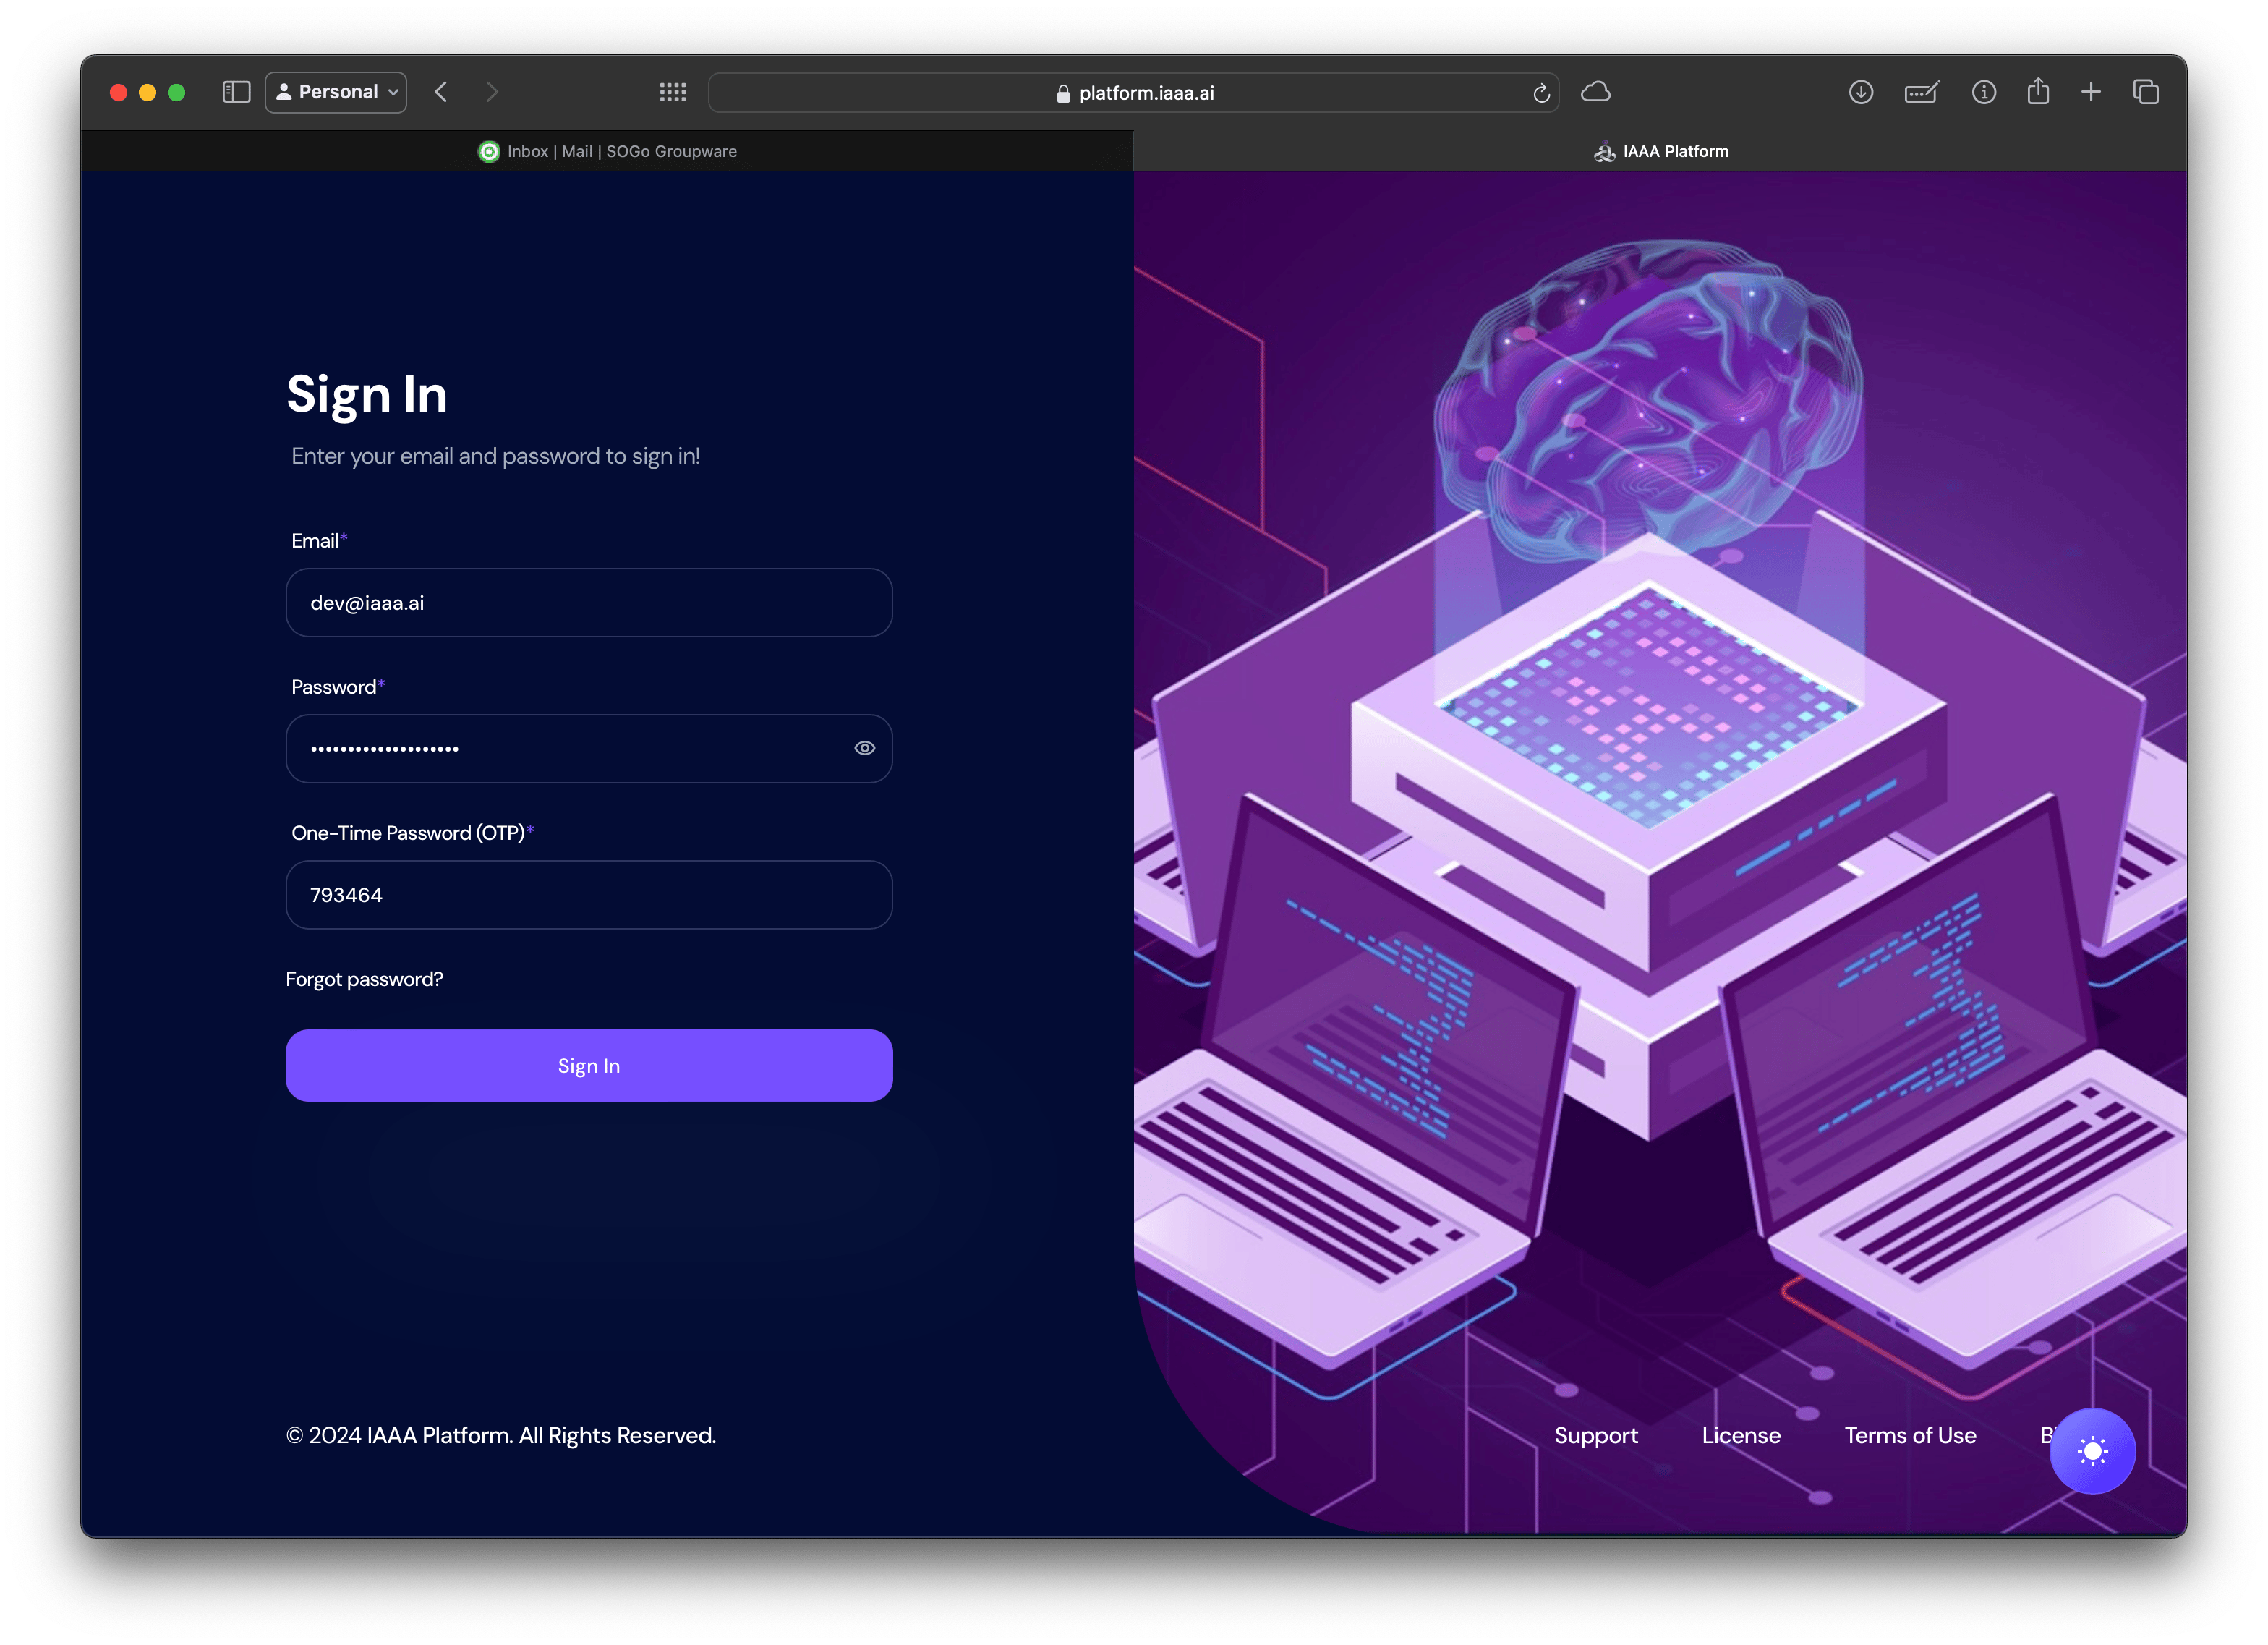
Task: Open a new tab with plus icon
Action: click(x=2091, y=92)
